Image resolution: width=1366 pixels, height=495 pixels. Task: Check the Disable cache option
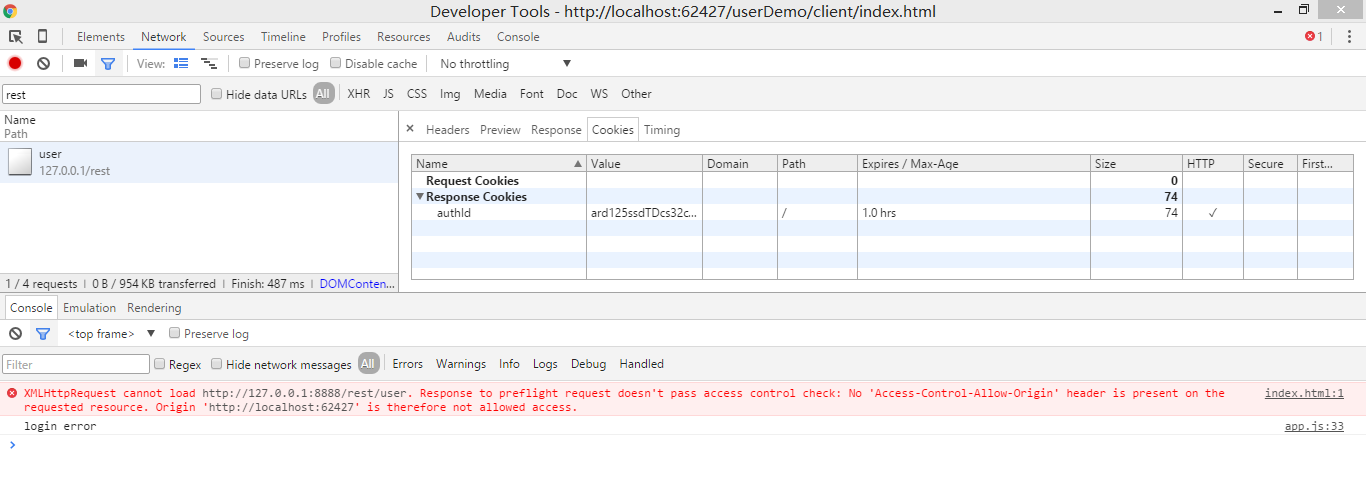point(336,63)
